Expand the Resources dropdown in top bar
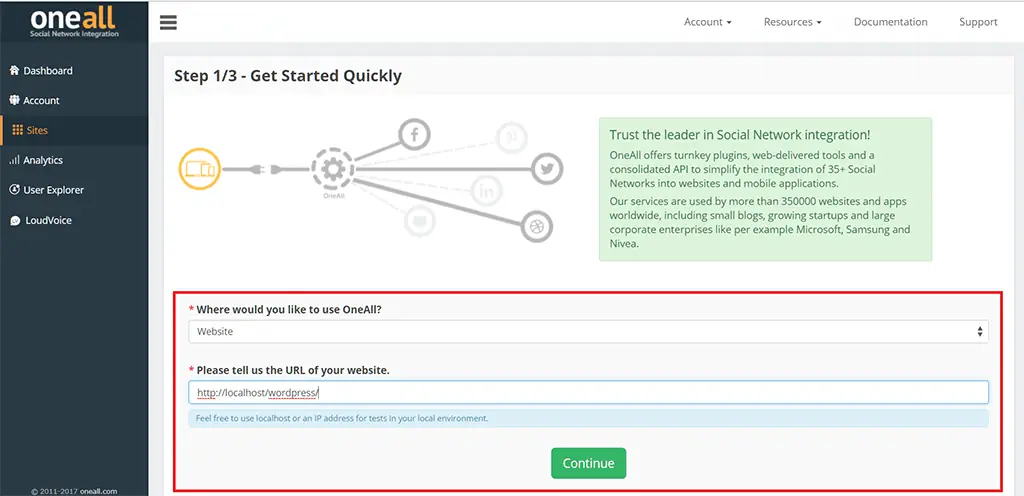Image resolution: width=1024 pixels, height=496 pixels. point(792,22)
